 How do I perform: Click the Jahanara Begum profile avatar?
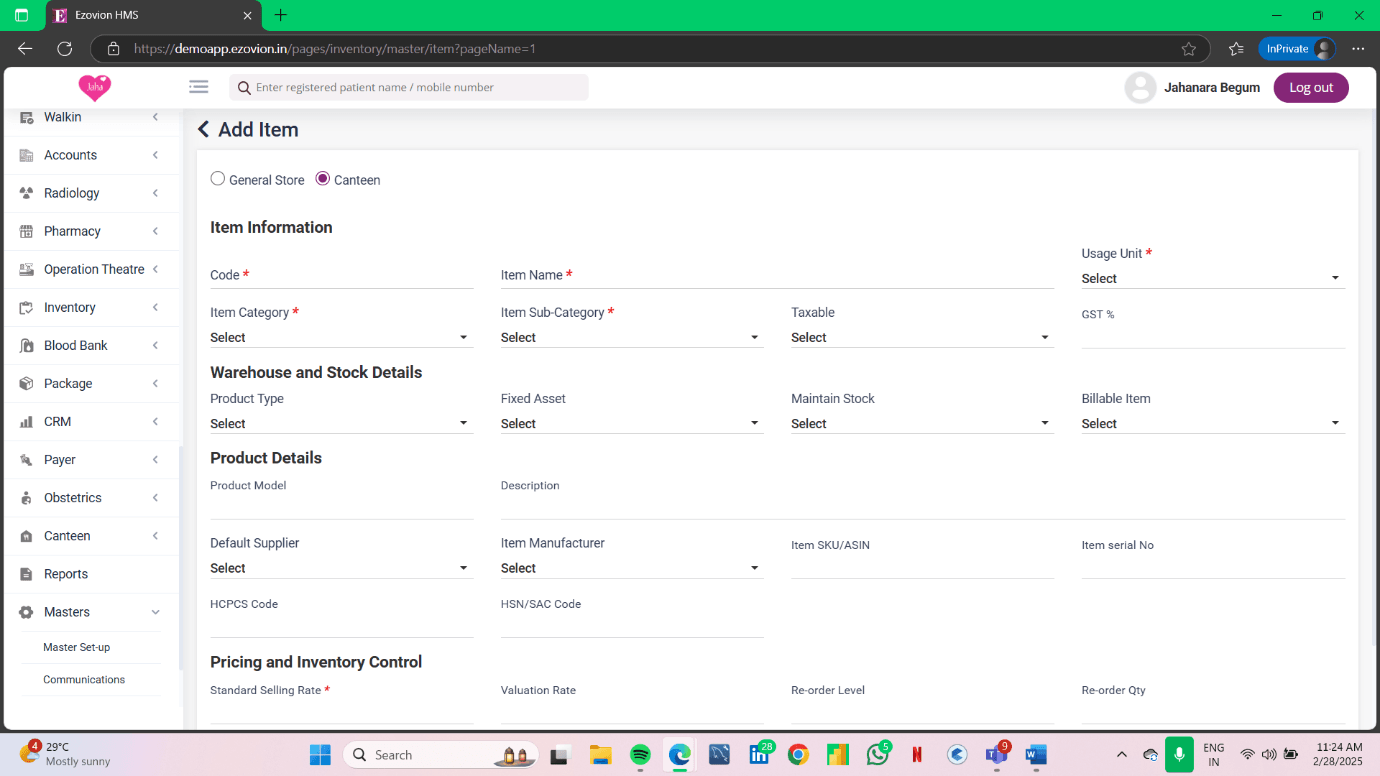pyautogui.click(x=1140, y=88)
